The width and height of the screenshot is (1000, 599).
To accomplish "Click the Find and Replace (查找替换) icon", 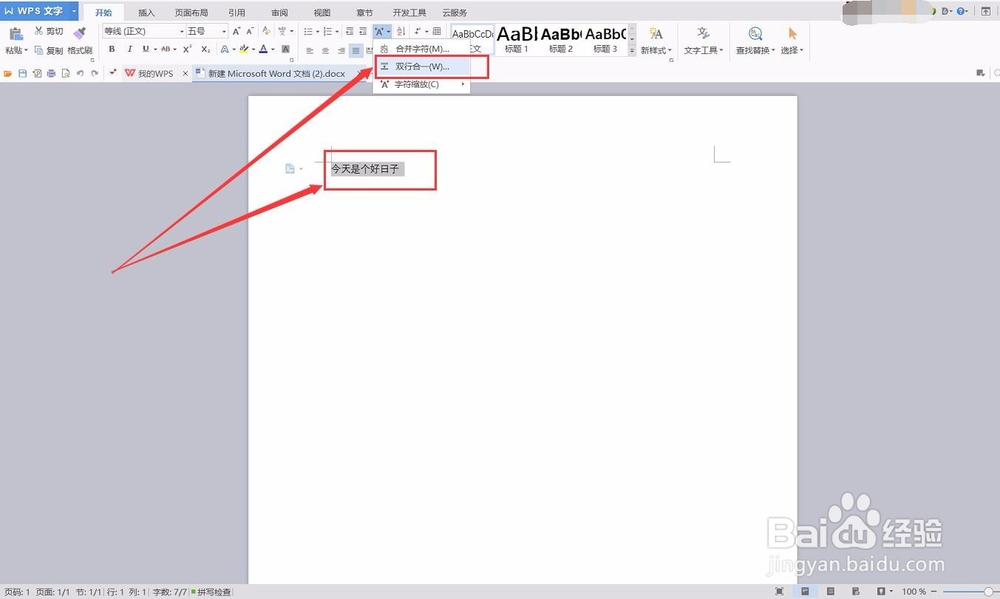I will [x=755, y=34].
